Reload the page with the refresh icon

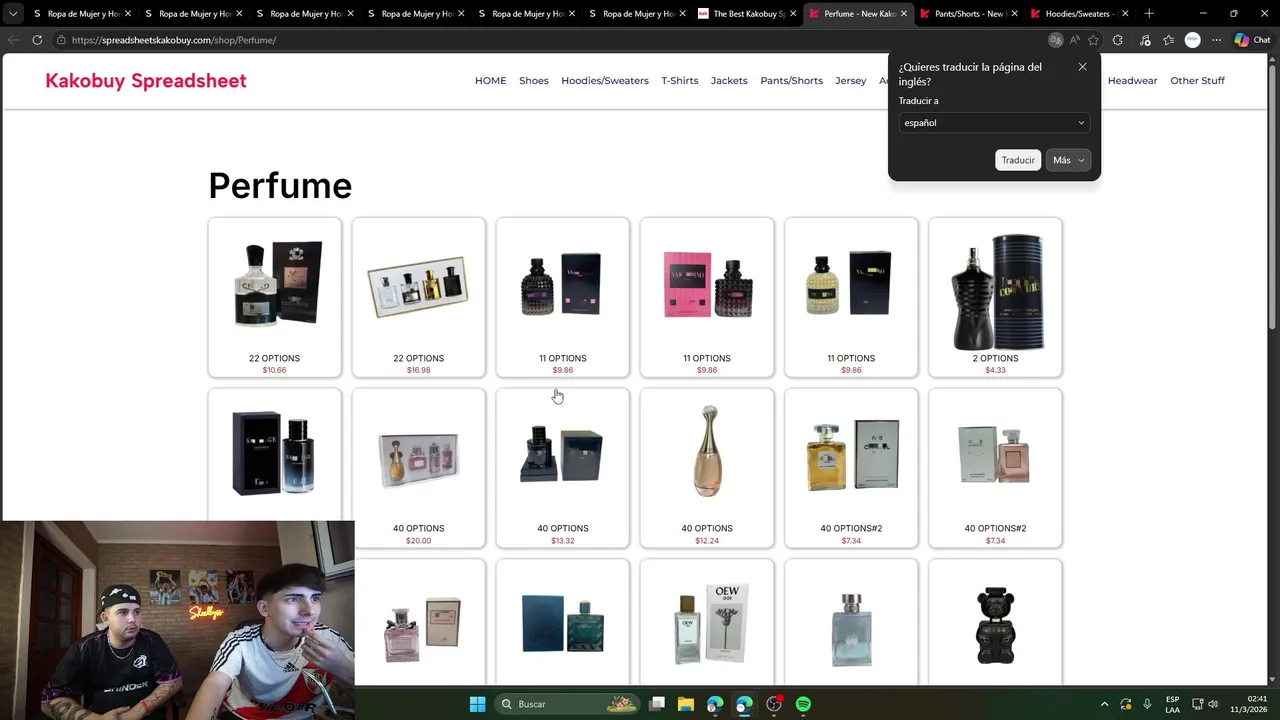click(x=37, y=40)
